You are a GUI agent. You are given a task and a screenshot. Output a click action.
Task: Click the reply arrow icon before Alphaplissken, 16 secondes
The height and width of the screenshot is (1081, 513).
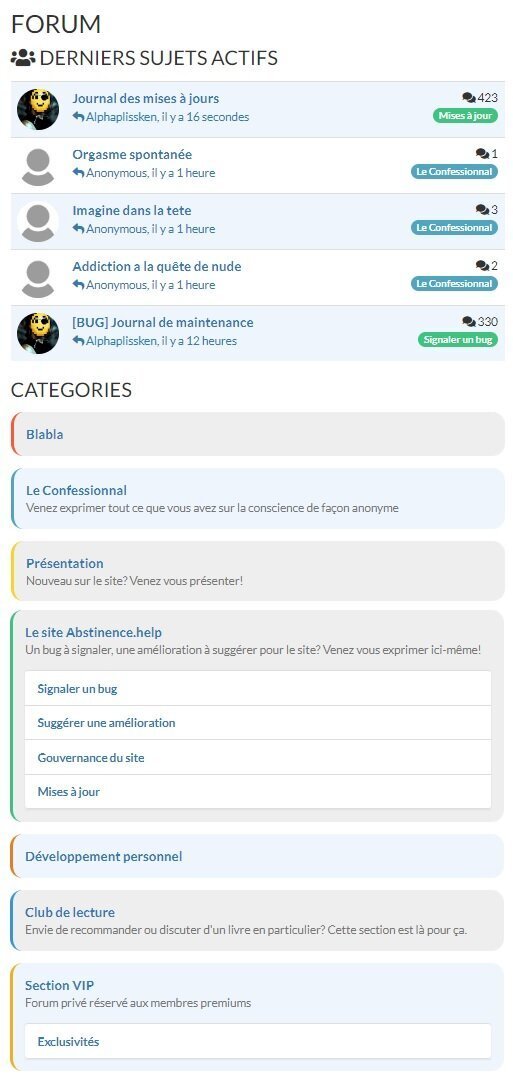click(78, 117)
